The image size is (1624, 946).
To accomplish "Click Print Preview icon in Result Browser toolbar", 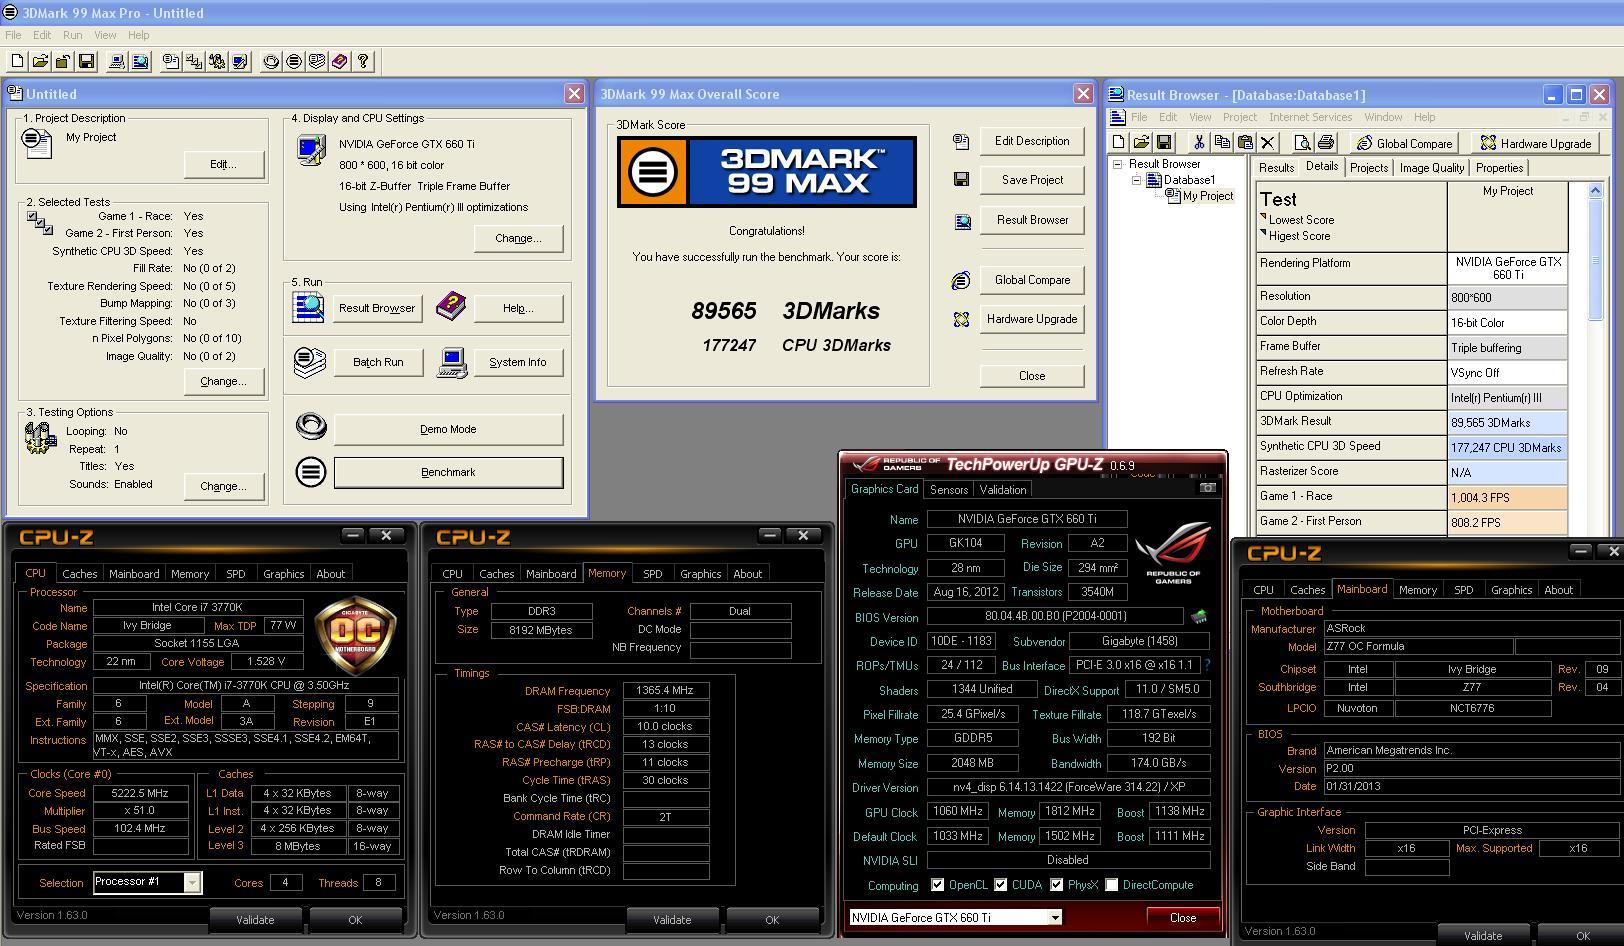I will click(x=1302, y=143).
